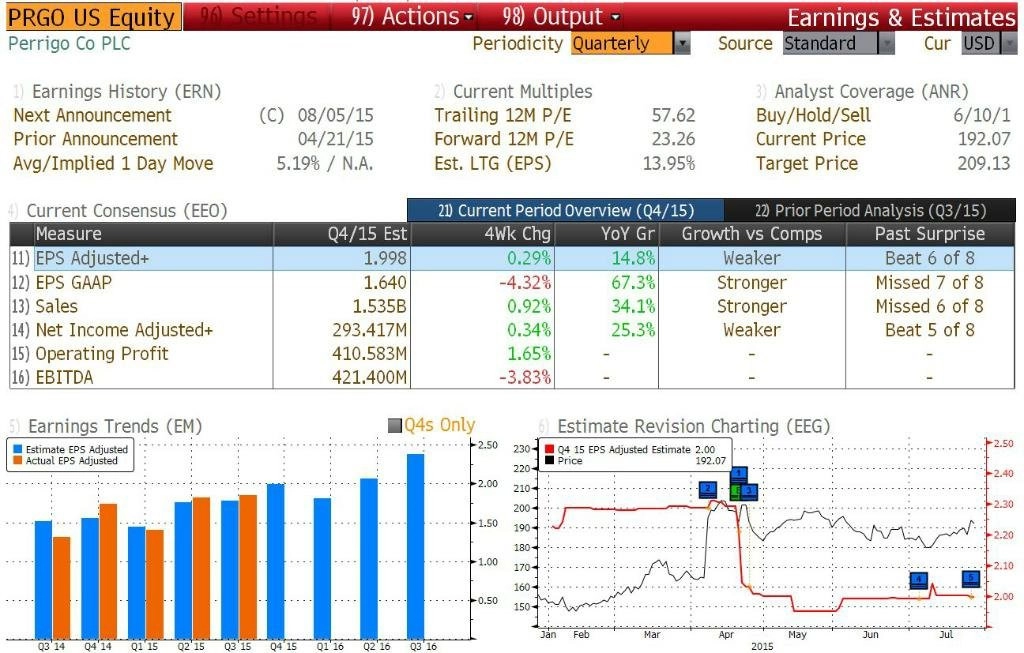This screenshot has height=653, width=1024.
Task: Click news event marker 4 on chart
Action: (919, 579)
